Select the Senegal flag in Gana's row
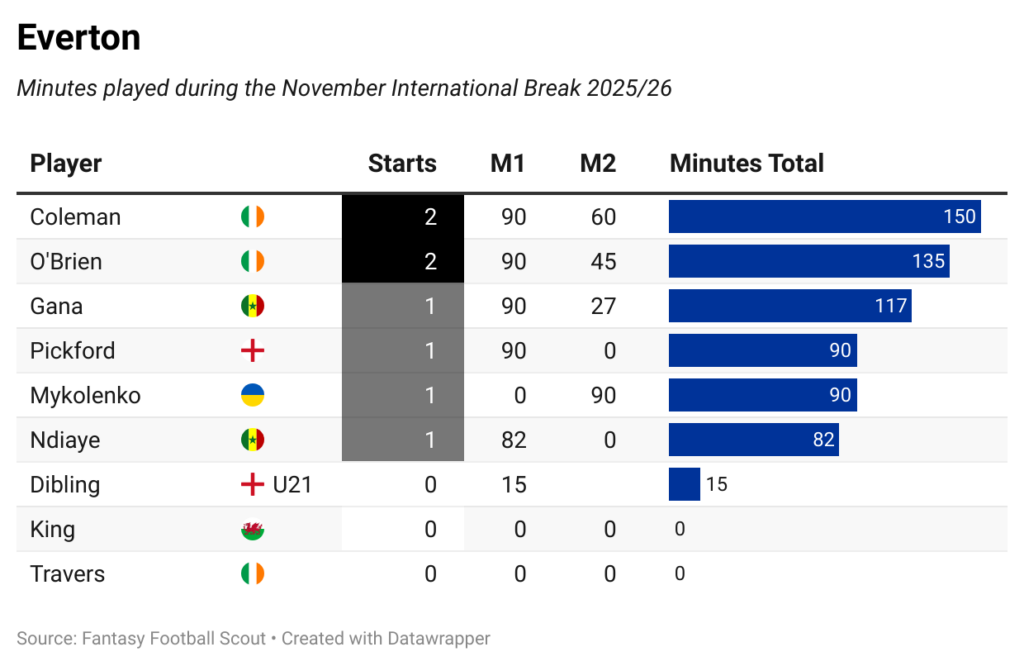The width and height of the screenshot is (1024, 666). [252, 306]
